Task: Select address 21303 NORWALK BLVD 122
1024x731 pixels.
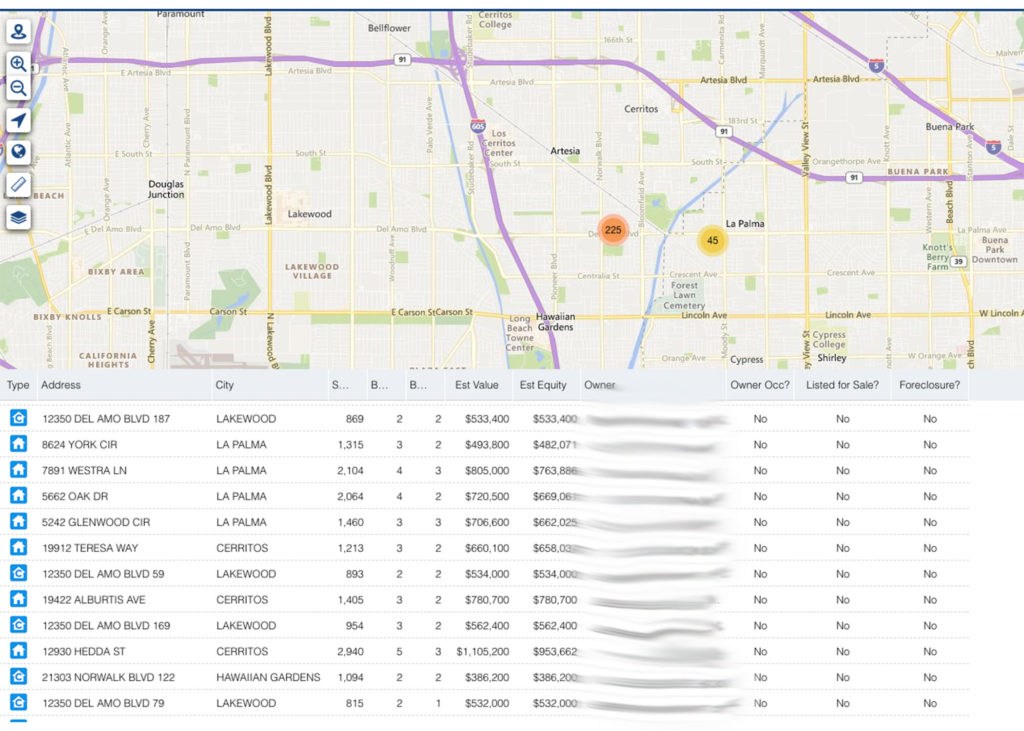Action: [x=108, y=677]
